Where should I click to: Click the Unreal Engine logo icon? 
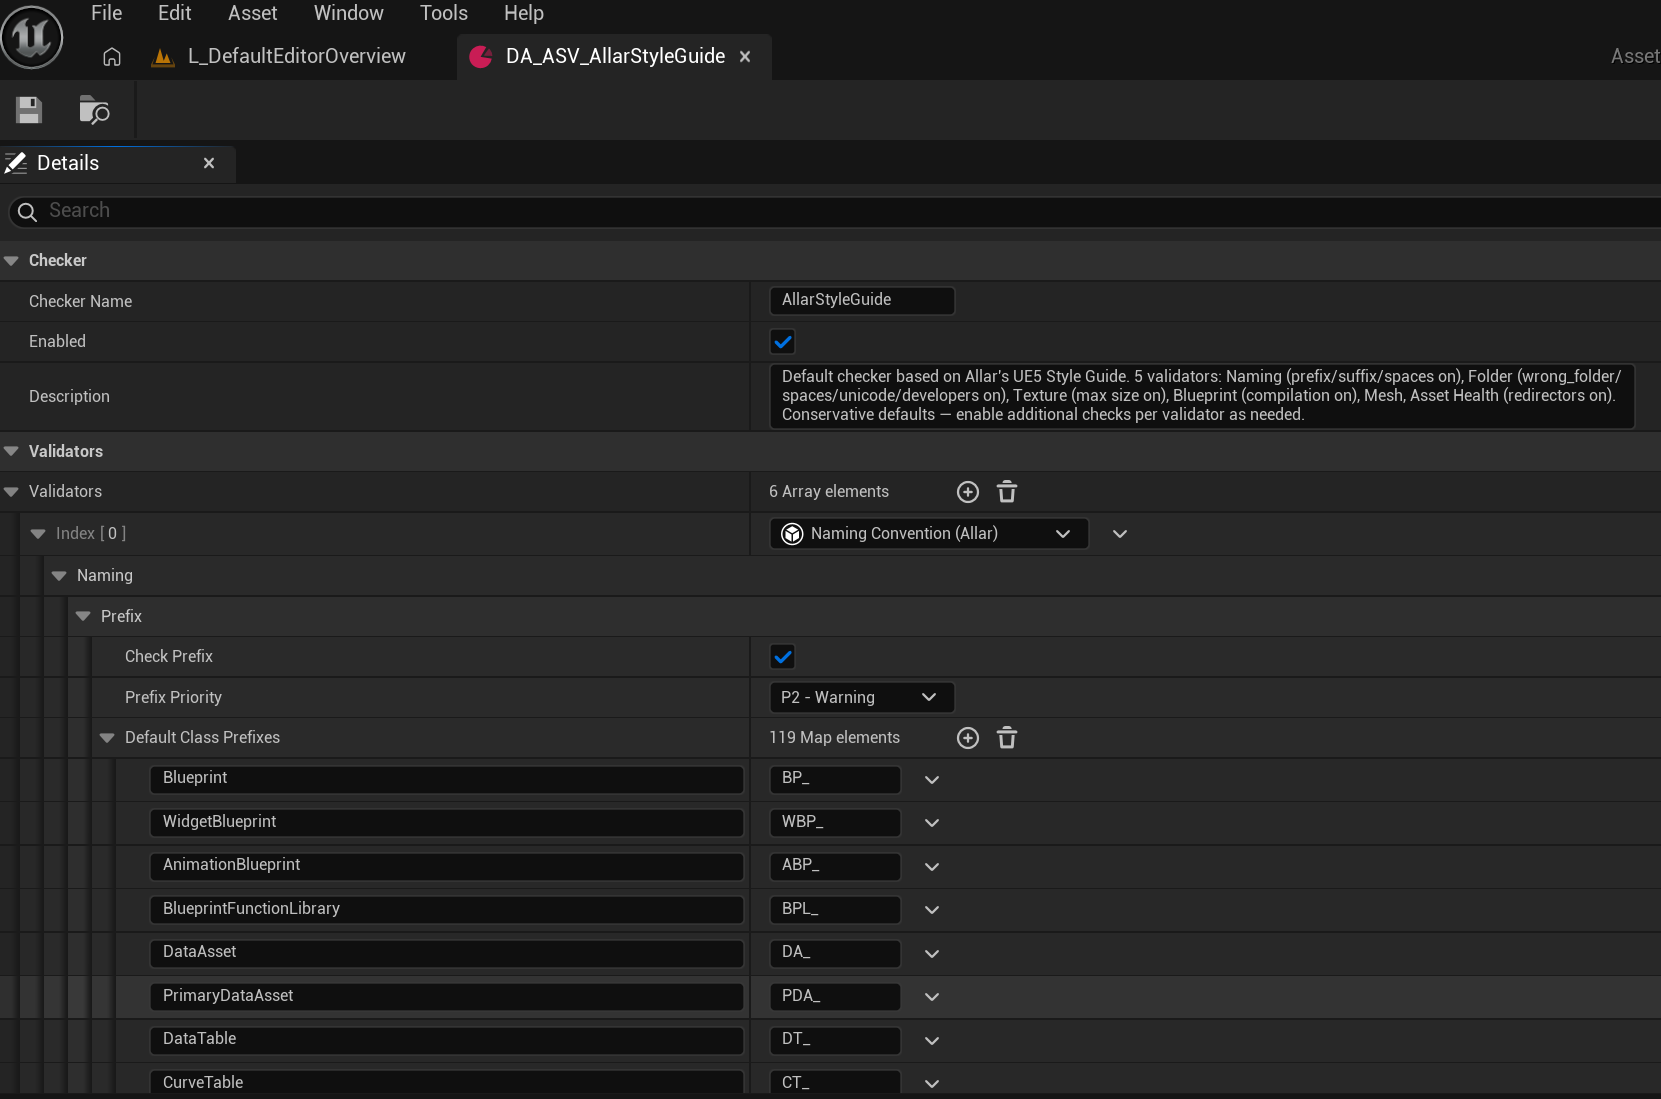pos(32,37)
